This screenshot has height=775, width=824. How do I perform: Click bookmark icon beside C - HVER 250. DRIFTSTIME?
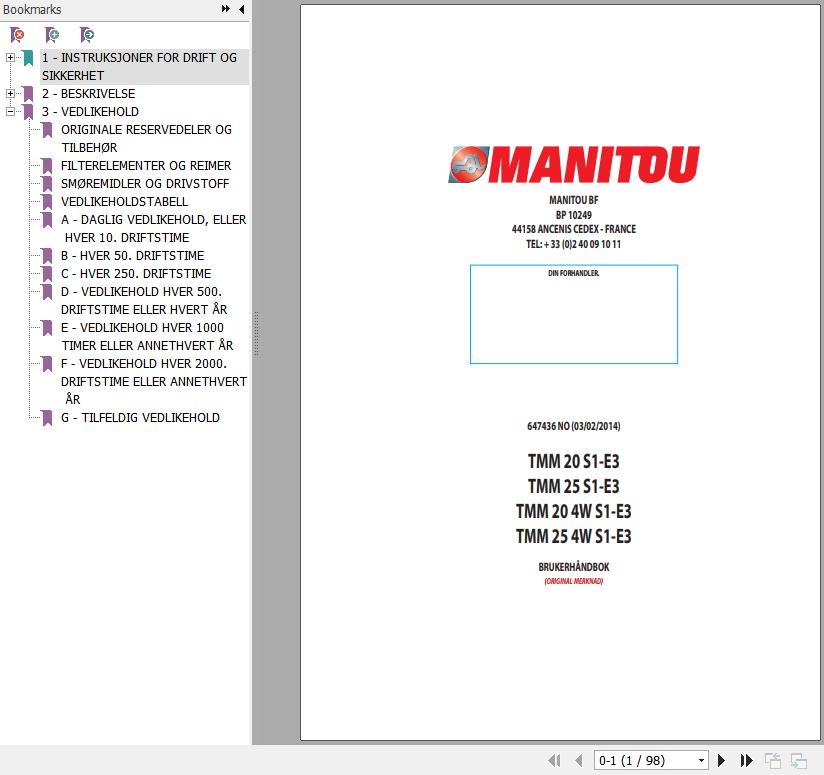coord(47,274)
